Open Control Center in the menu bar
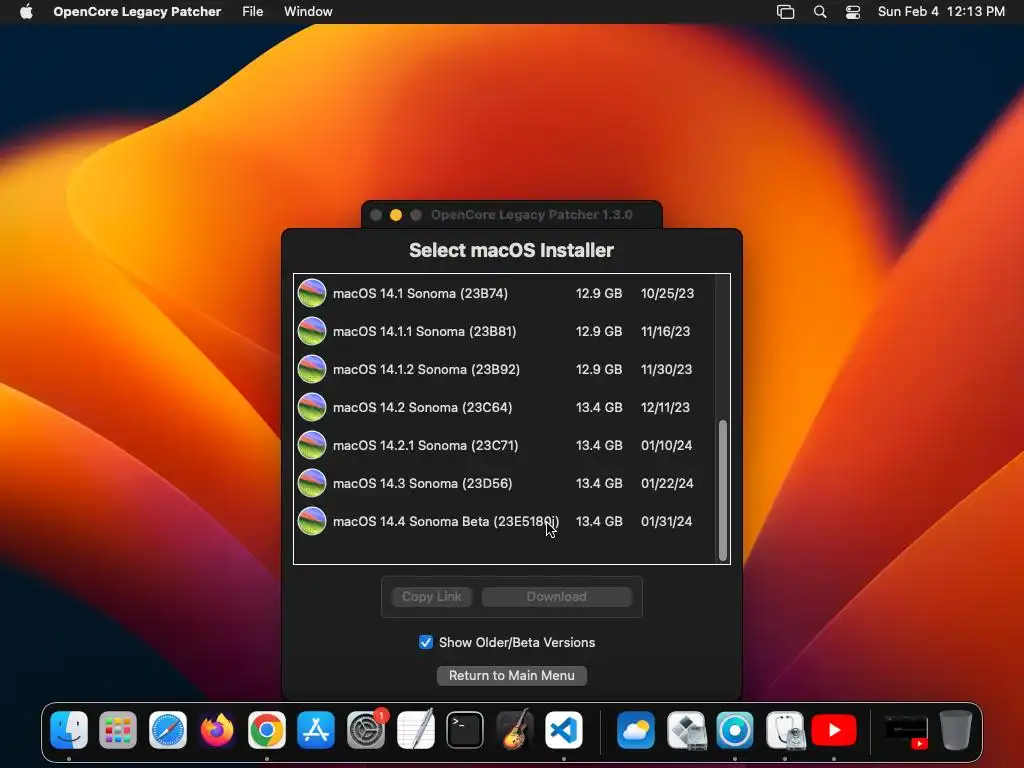The image size is (1024, 768). 853,11
